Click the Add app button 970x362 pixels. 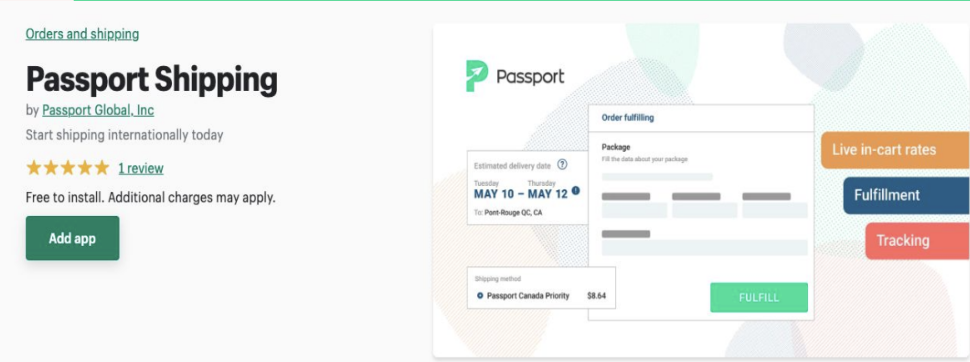(x=72, y=238)
